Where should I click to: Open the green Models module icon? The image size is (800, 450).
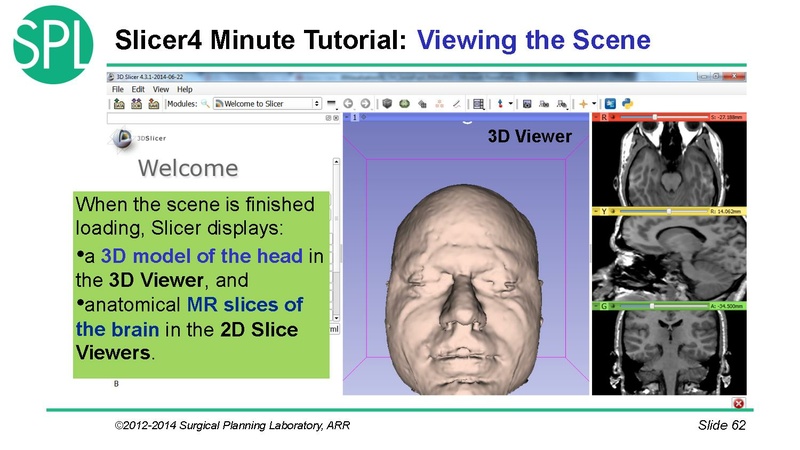coord(405,104)
